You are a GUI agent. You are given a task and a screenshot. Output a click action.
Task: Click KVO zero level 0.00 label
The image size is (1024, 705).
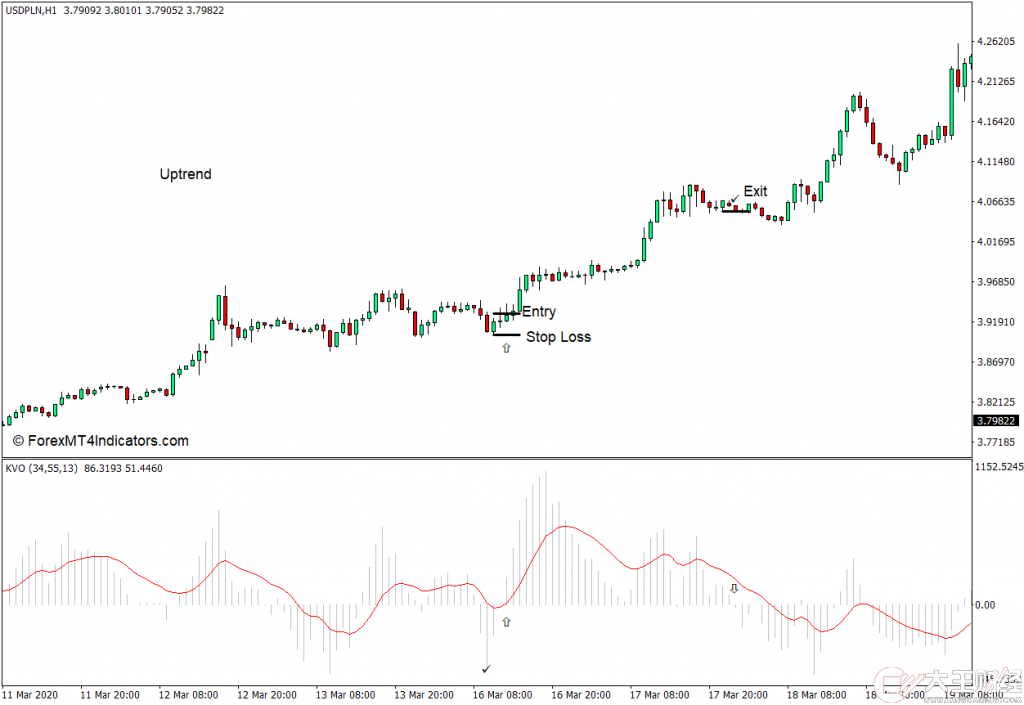(985, 605)
